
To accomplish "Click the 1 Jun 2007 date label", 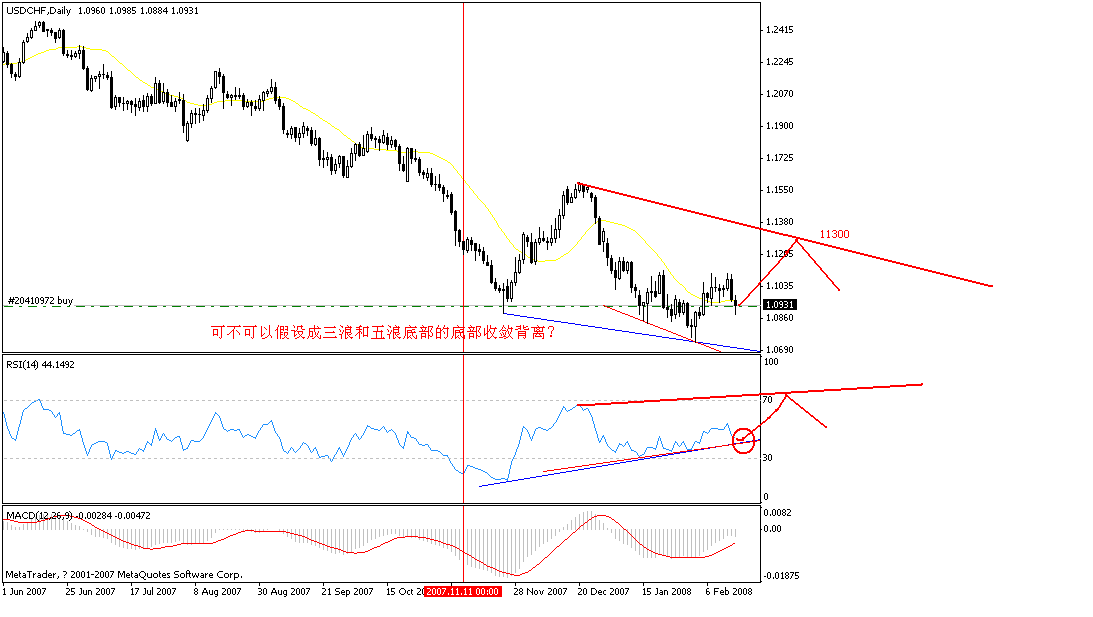I will pyautogui.click(x=24, y=592).
